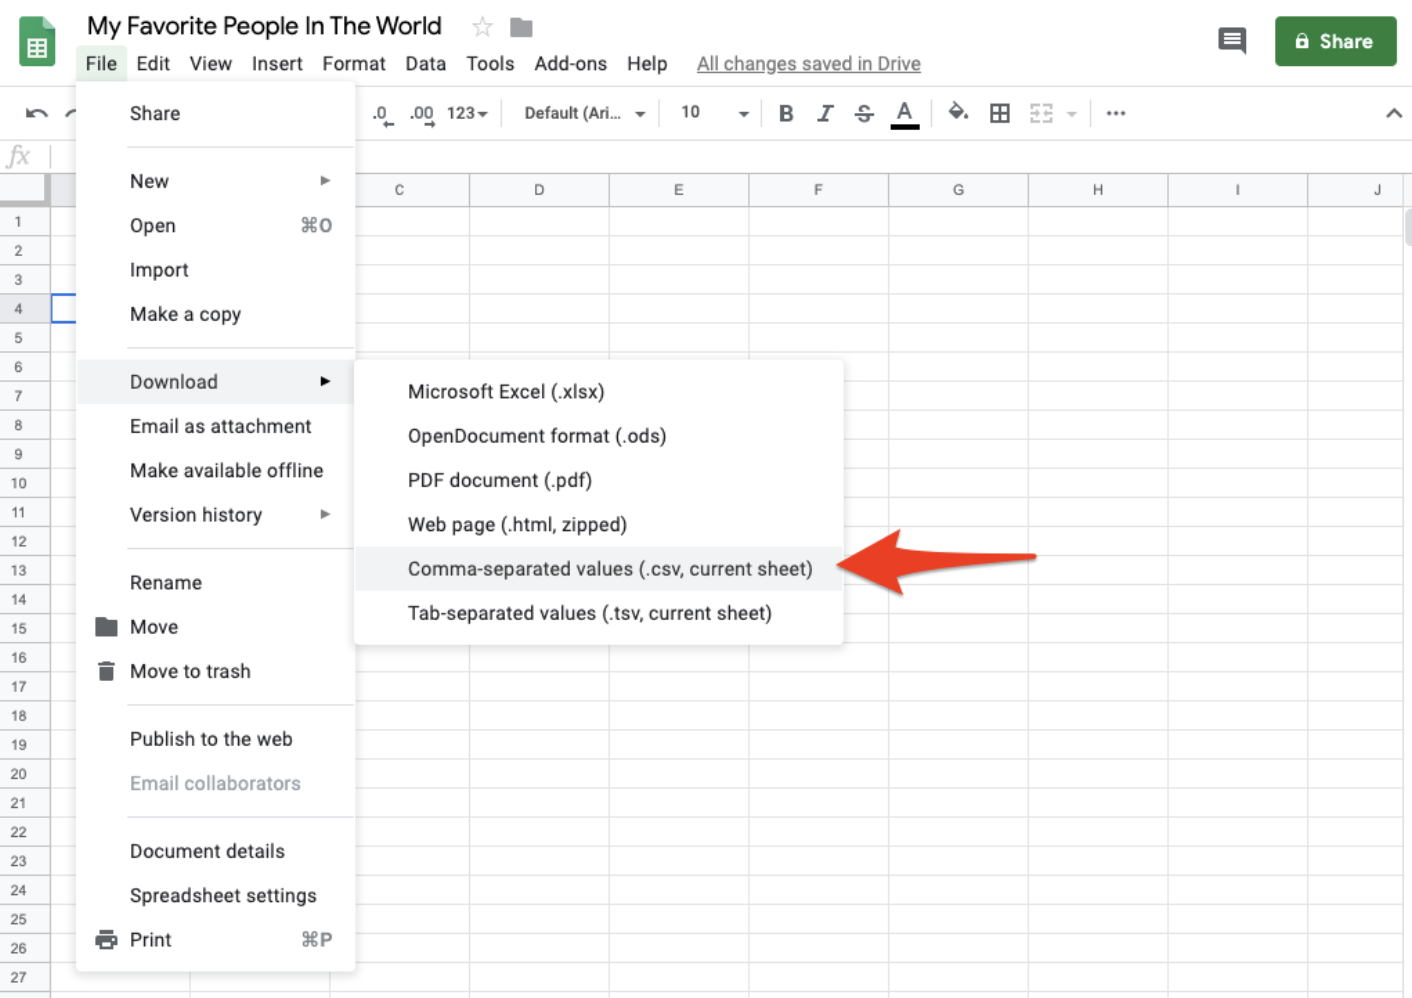Download as Tab-separated values (.tsv)
This screenshot has width=1412, height=998.
coord(599,613)
